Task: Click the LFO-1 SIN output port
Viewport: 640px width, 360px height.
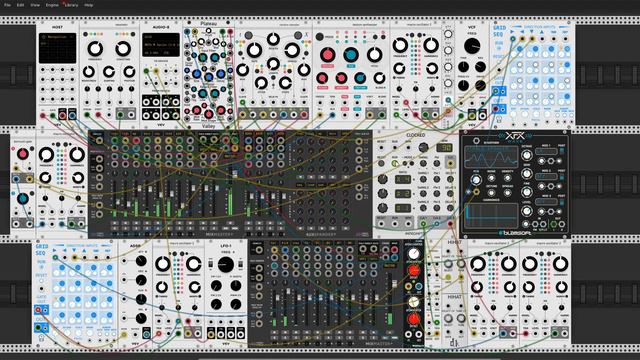Action: [x=211, y=334]
